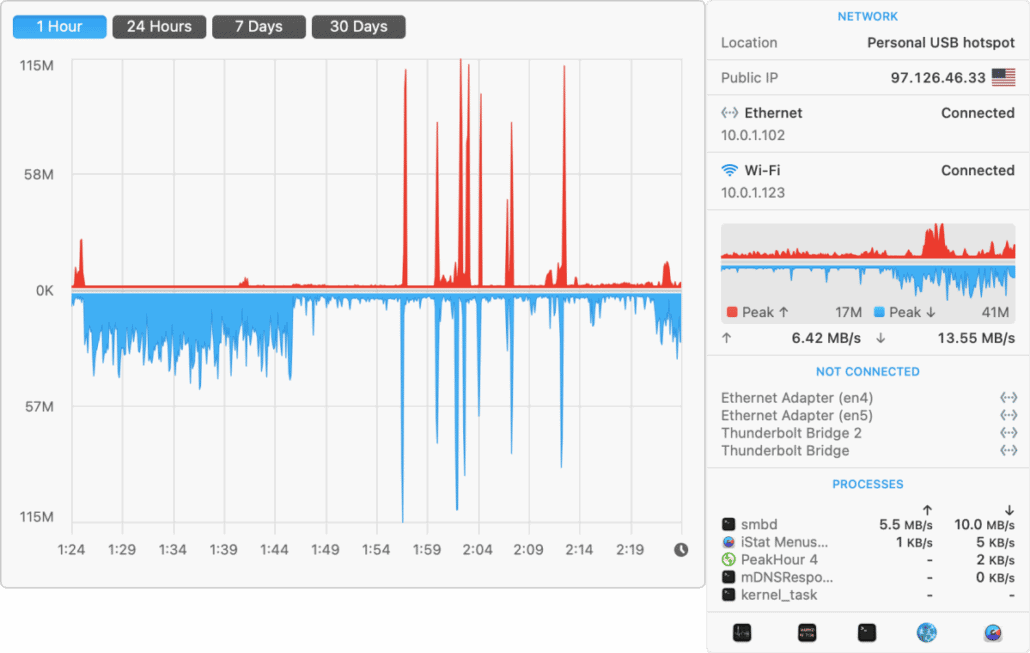Select the 1 Hour time range
The width and height of the screenshot is (1030, 653).
click(59, 27)
